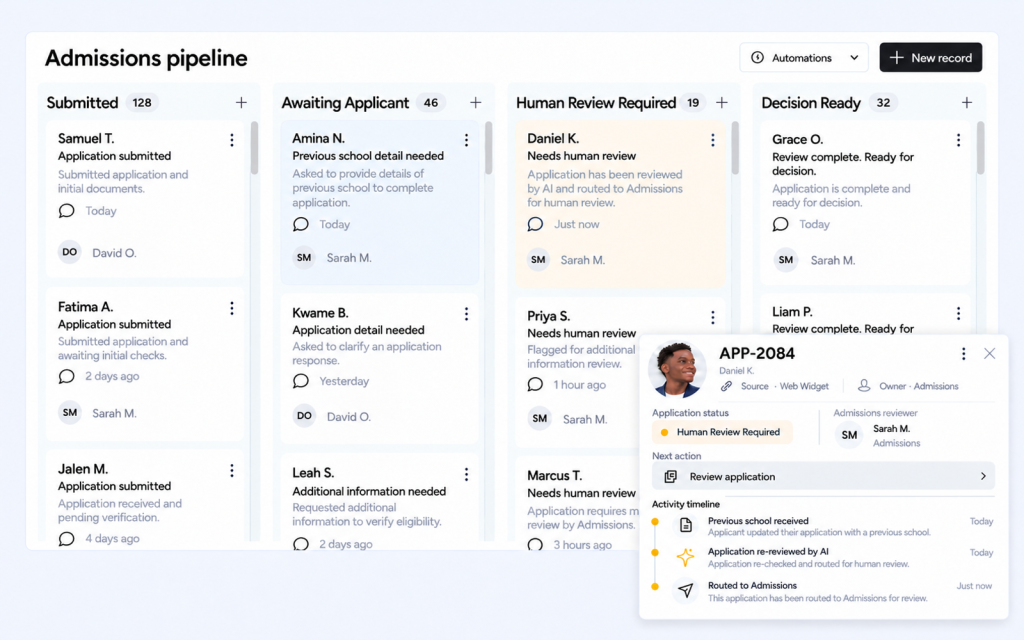Open options menu for Grace O. card

(958, 140)
